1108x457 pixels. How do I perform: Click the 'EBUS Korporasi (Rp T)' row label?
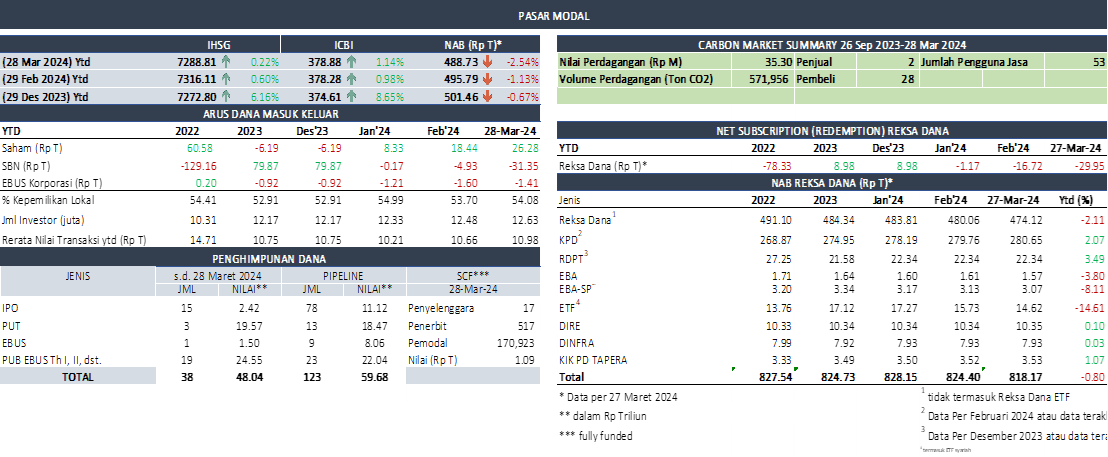tap(52, 183)
